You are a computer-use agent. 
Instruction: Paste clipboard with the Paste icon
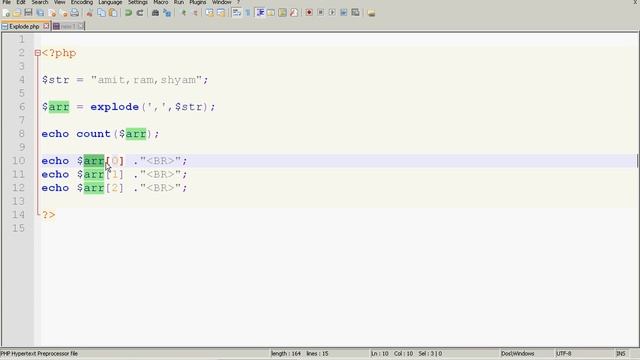113,13
